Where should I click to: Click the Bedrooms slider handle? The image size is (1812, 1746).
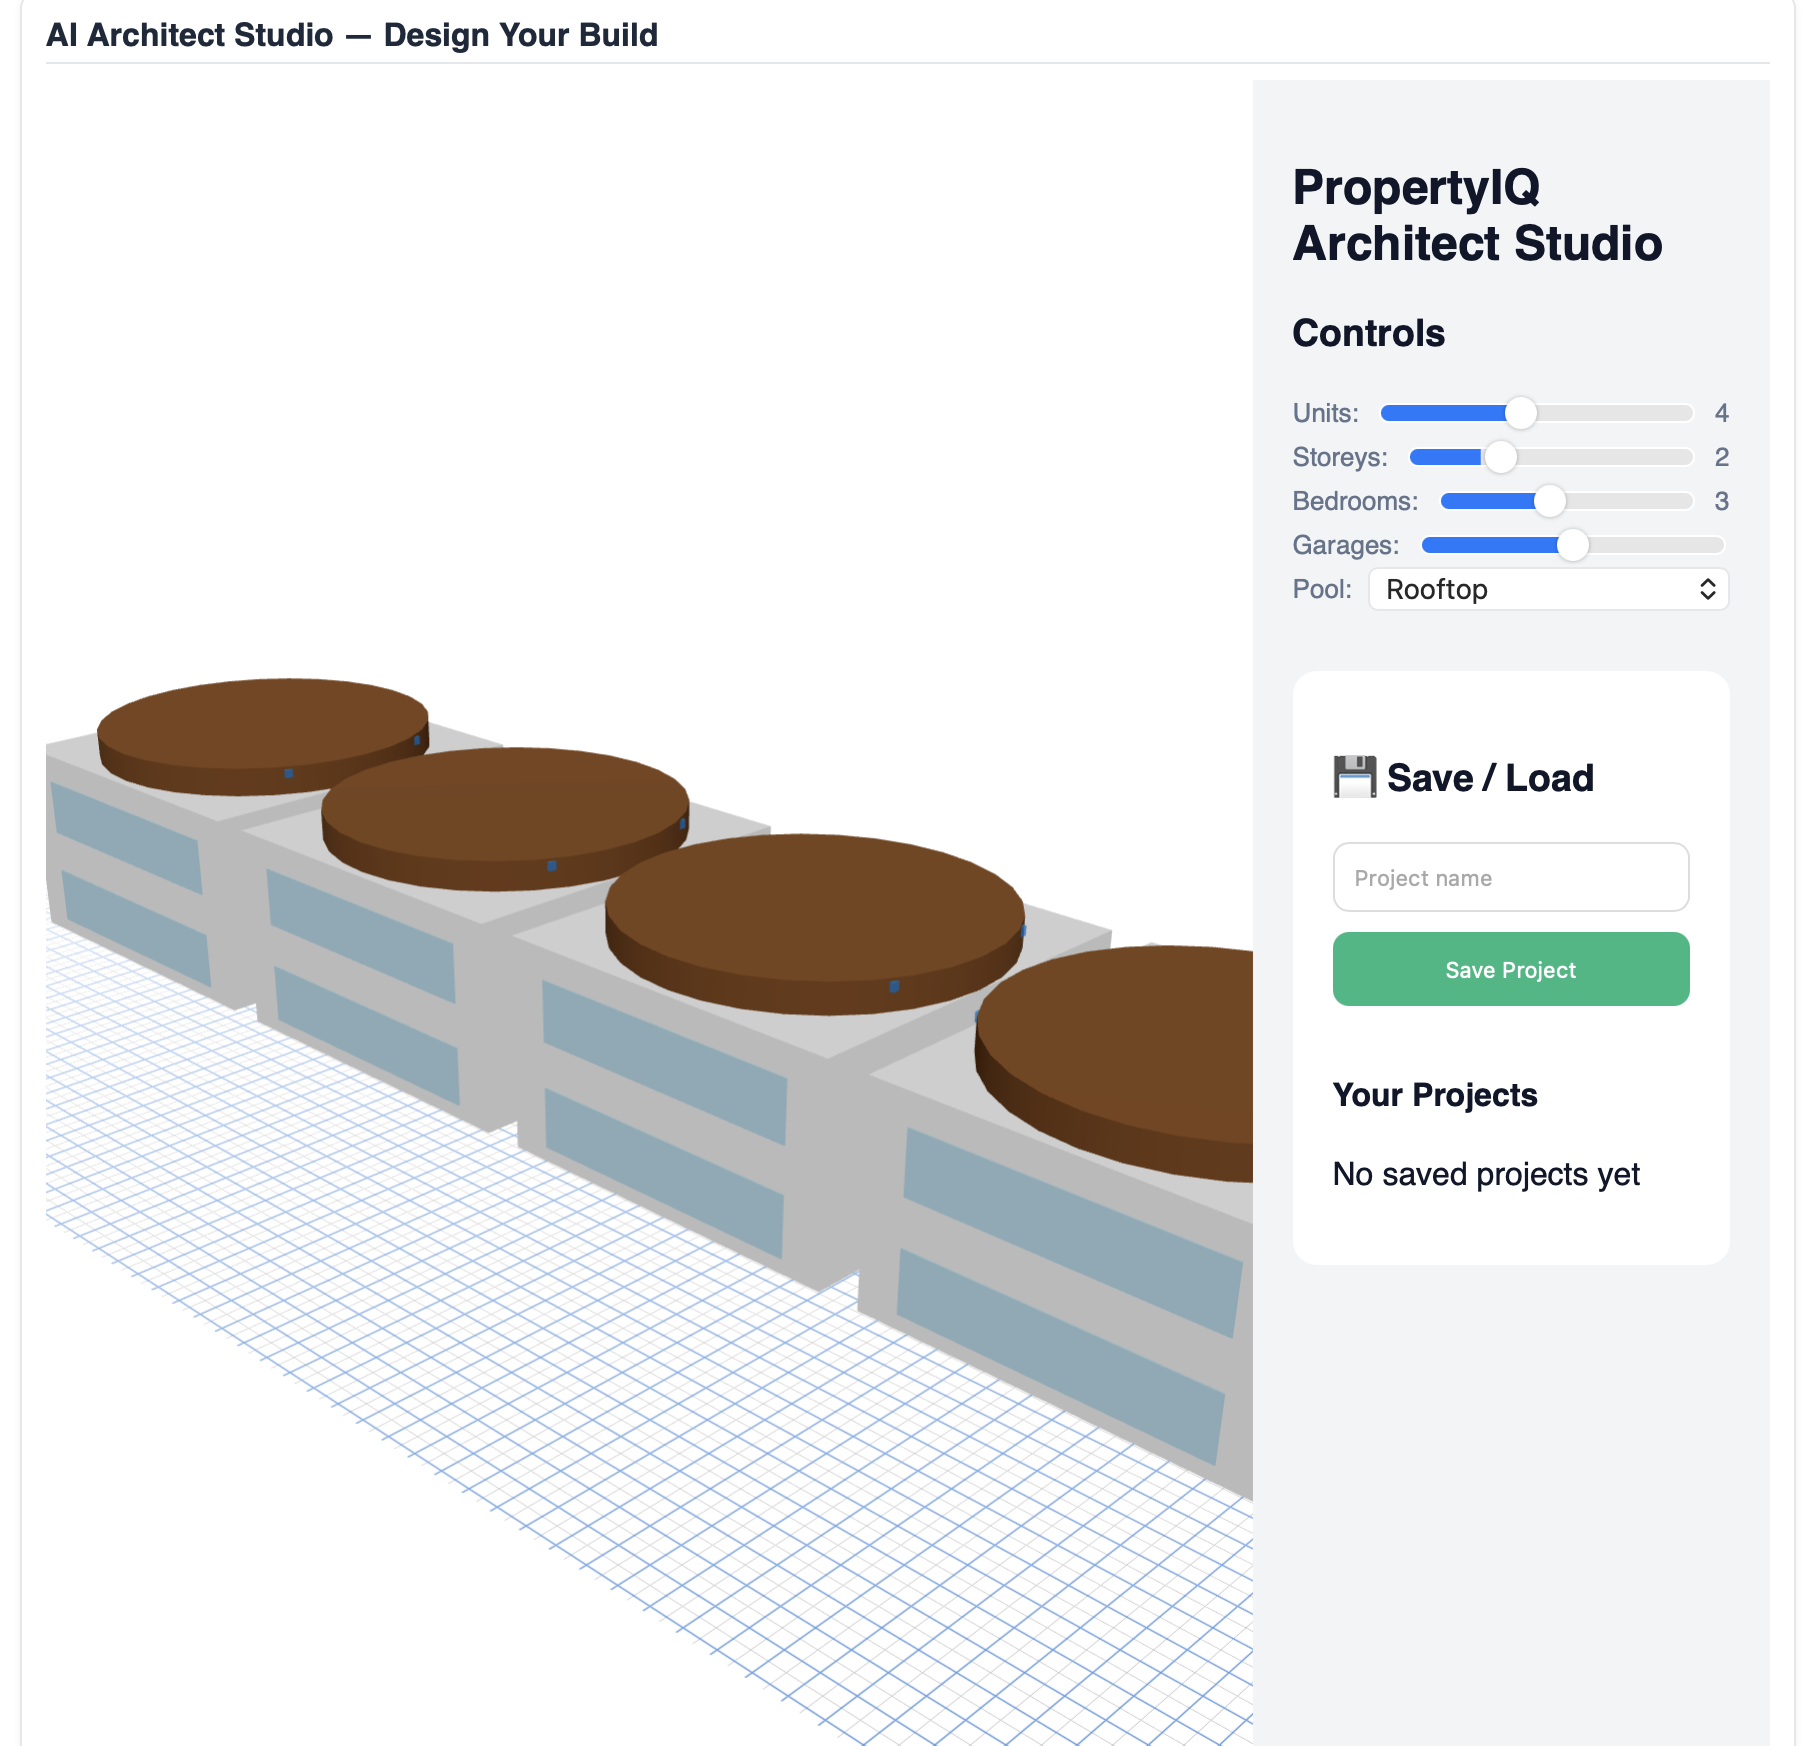1549,501
